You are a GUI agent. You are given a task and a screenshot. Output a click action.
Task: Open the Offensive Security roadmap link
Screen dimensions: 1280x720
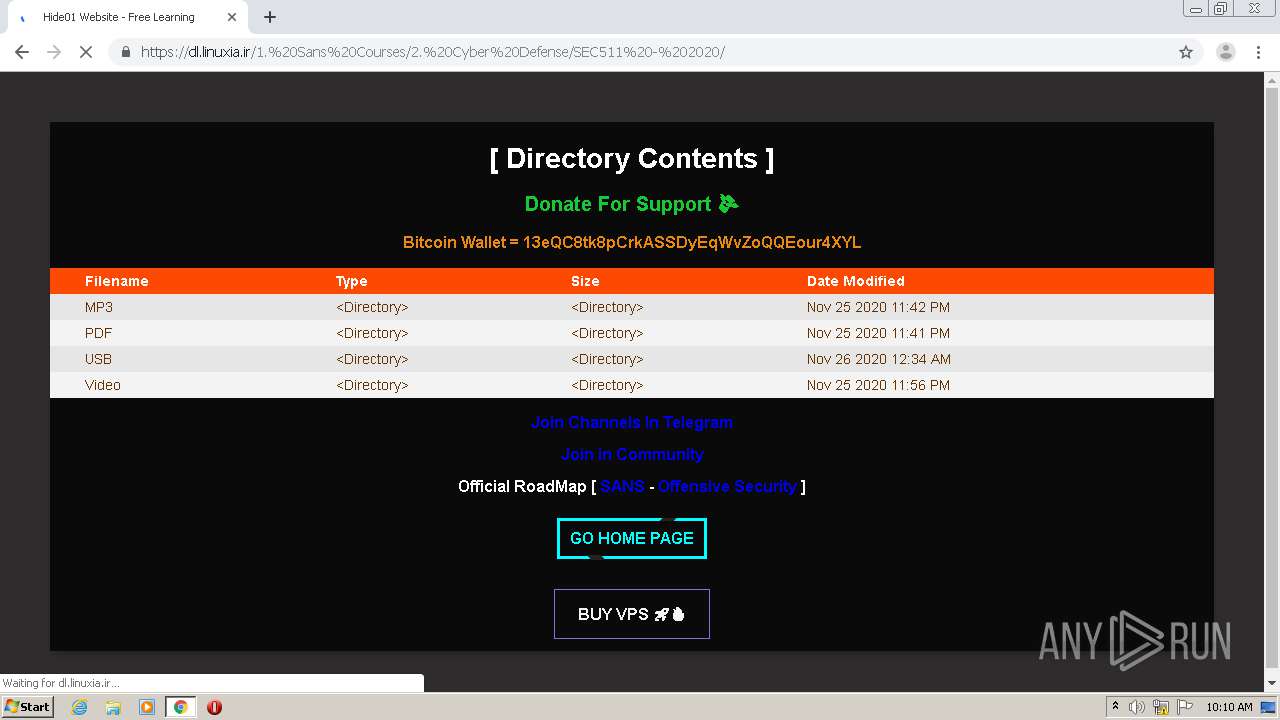[727, 486]
